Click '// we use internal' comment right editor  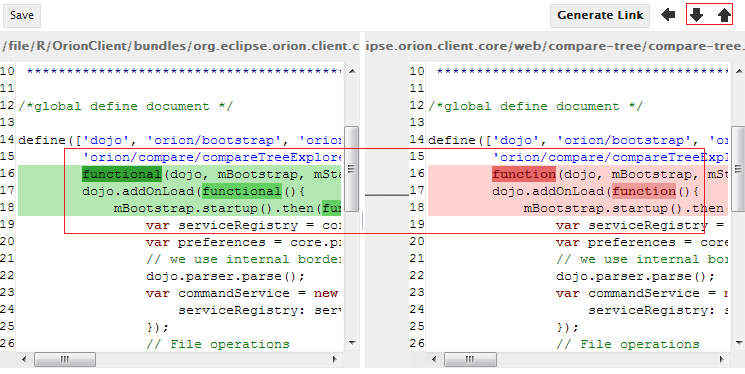(641, 259)
